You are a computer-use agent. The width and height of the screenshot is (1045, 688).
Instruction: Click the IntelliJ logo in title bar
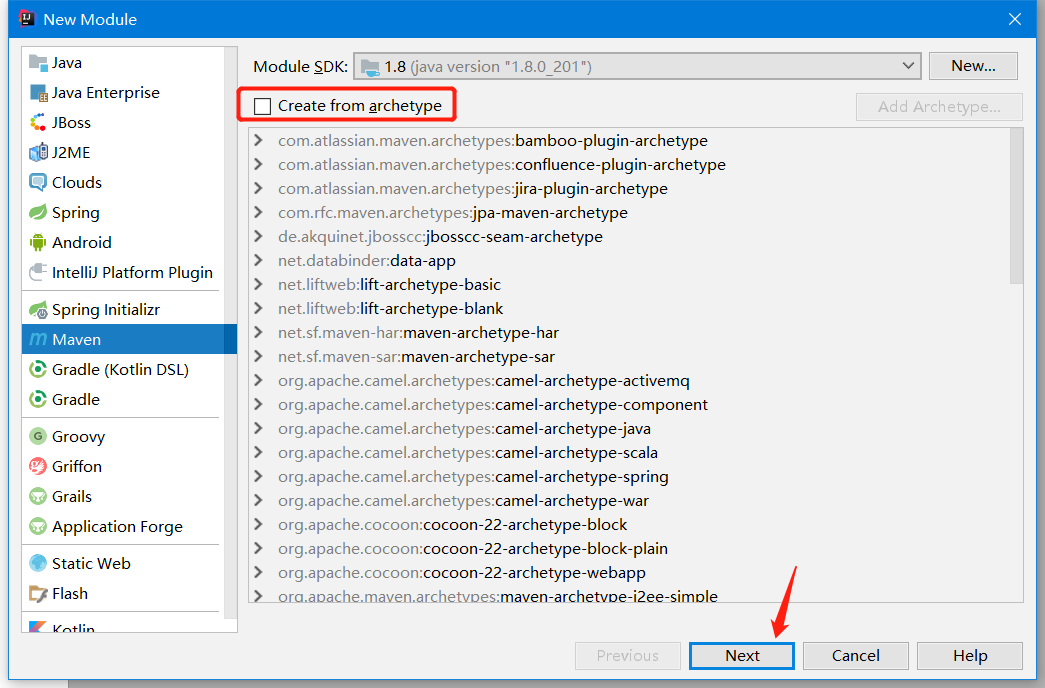tap(27, 19)
